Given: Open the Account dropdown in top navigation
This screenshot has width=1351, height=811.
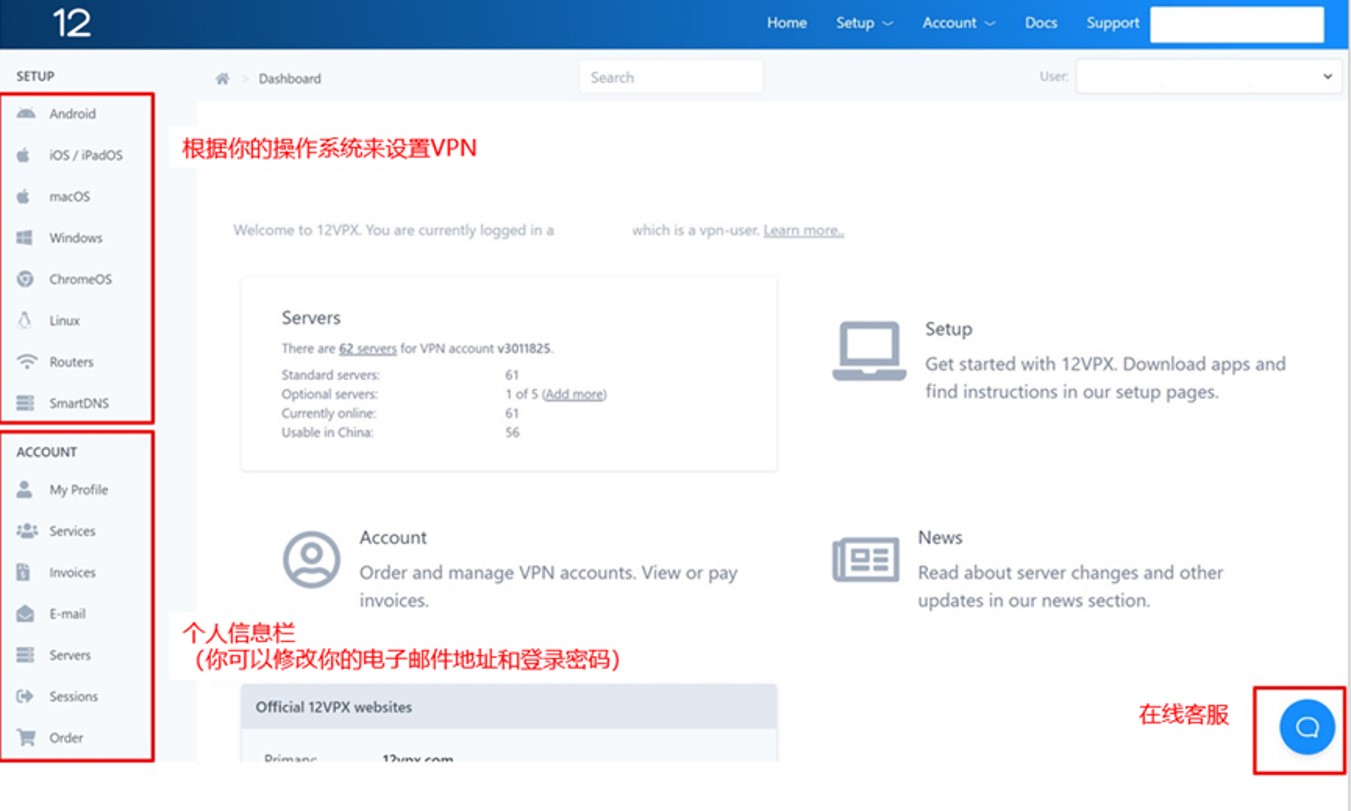Looking at the screenshot, I should click(958, 23).
